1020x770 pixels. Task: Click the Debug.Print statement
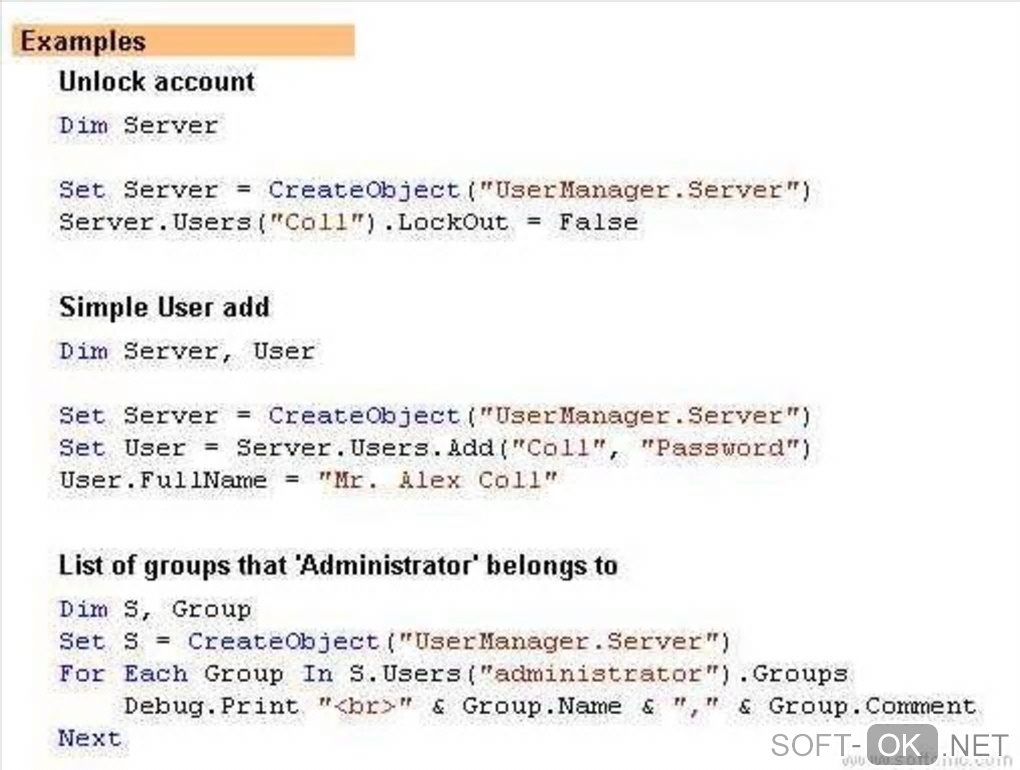pos(211,706)
